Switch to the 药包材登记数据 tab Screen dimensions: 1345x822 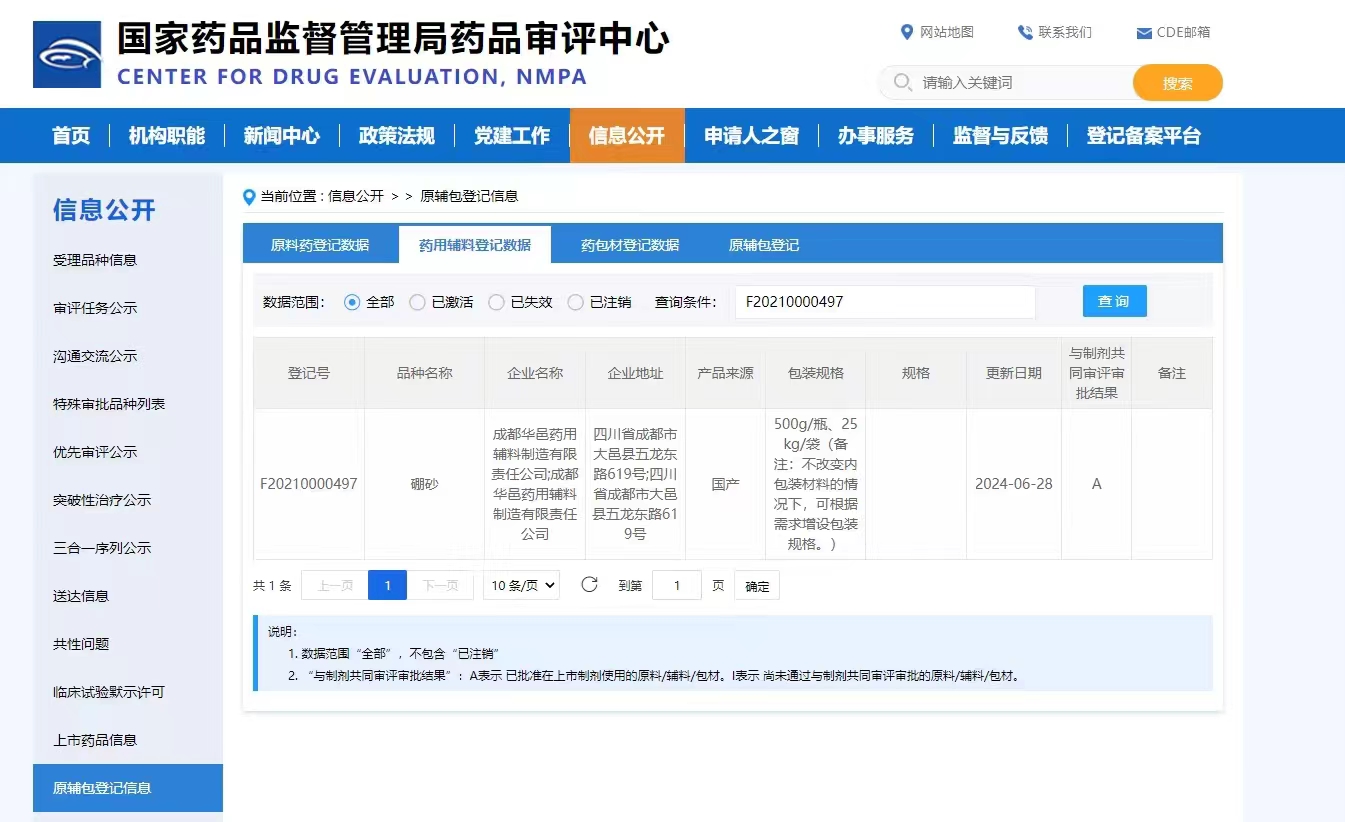click(630, 245)
